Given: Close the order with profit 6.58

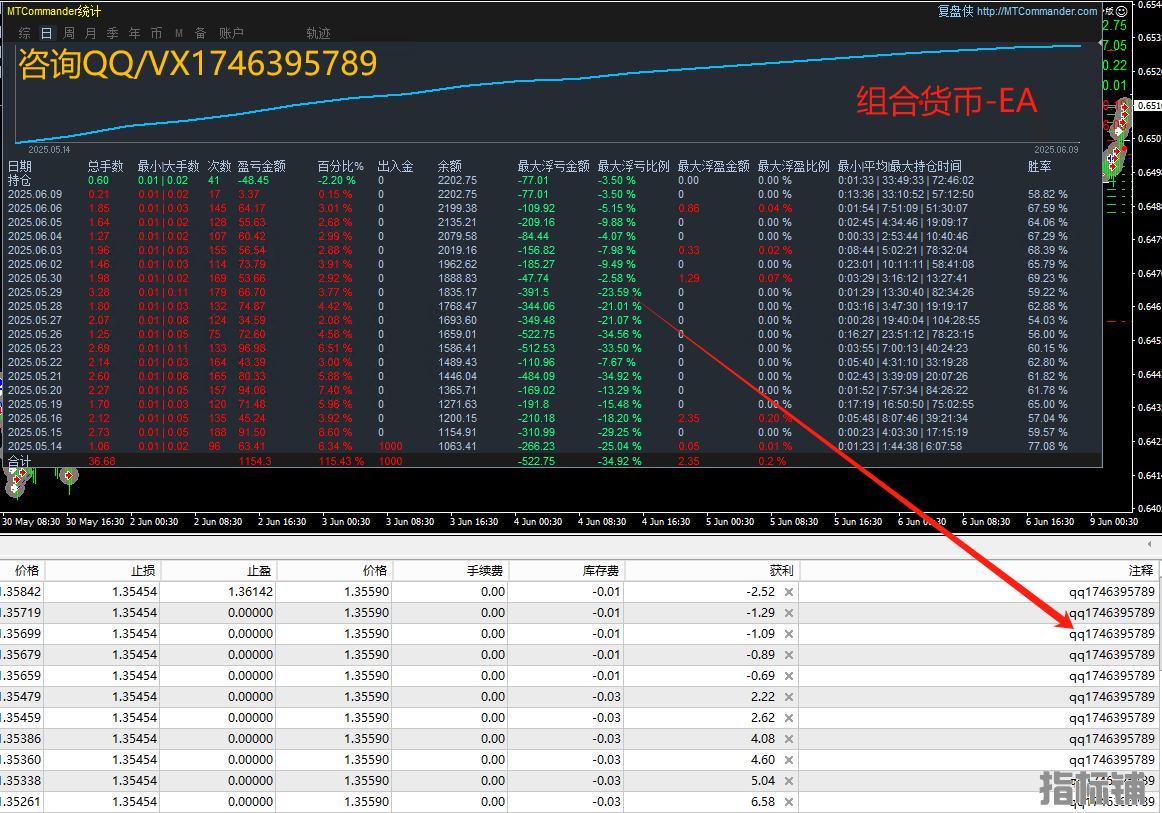Looking at the screenshot, I should (x=788, y=802).
